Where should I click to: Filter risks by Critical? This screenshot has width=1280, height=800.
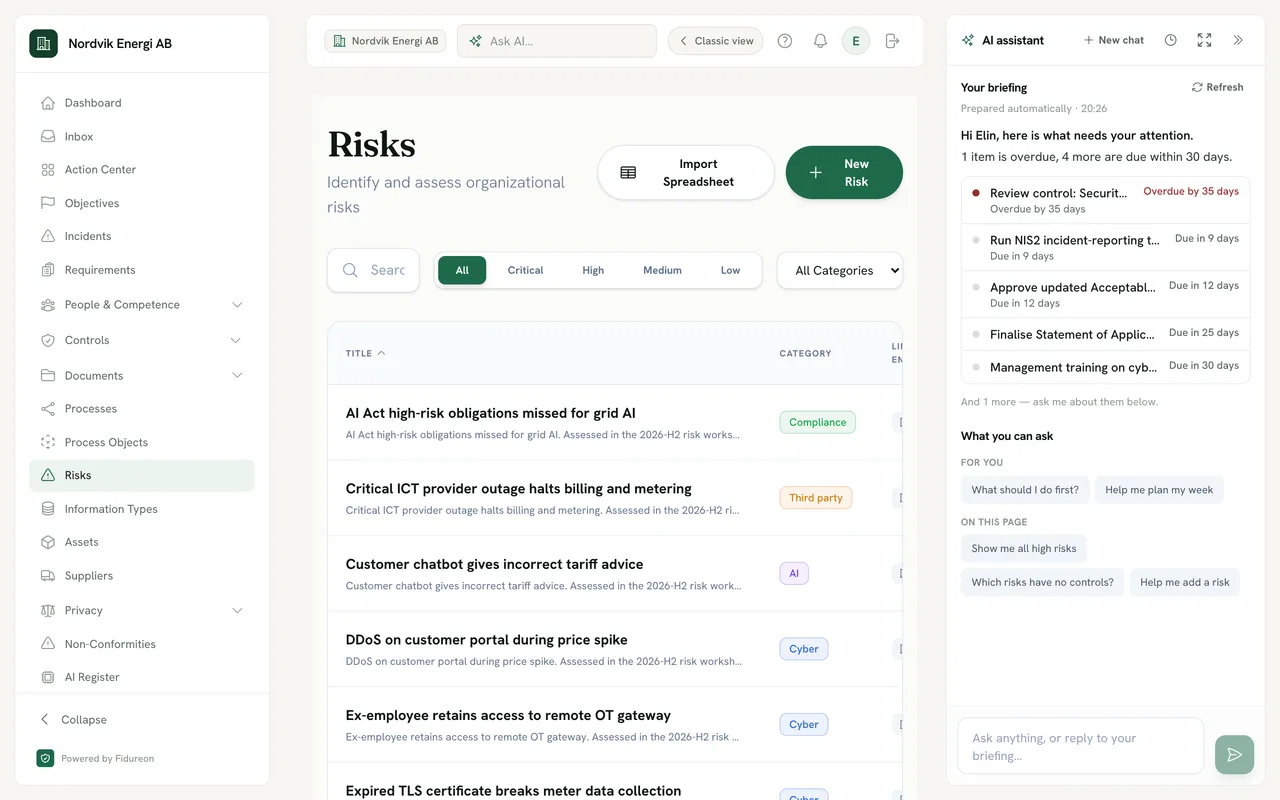point(525,270)
